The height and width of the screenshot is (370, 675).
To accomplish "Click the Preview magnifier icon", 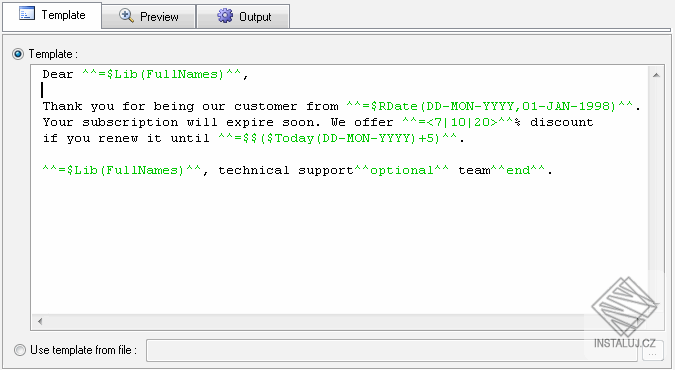I will click(126, 16).
